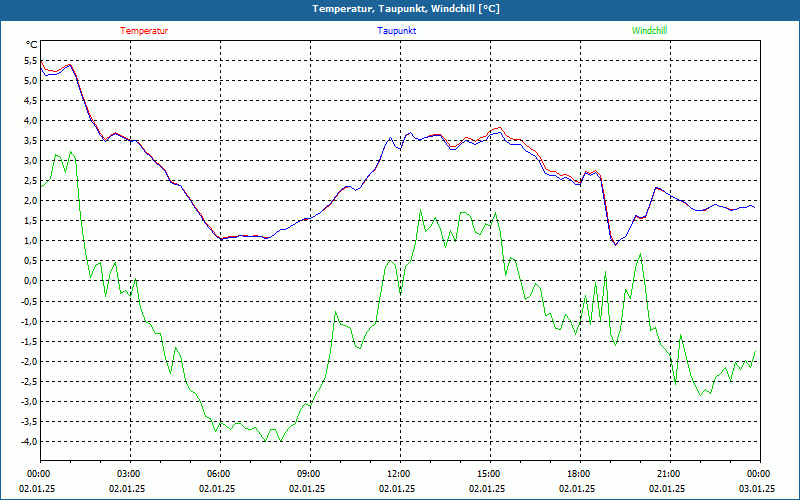
Task: Click the 12:00 time axis label
Action: (397, 474)
